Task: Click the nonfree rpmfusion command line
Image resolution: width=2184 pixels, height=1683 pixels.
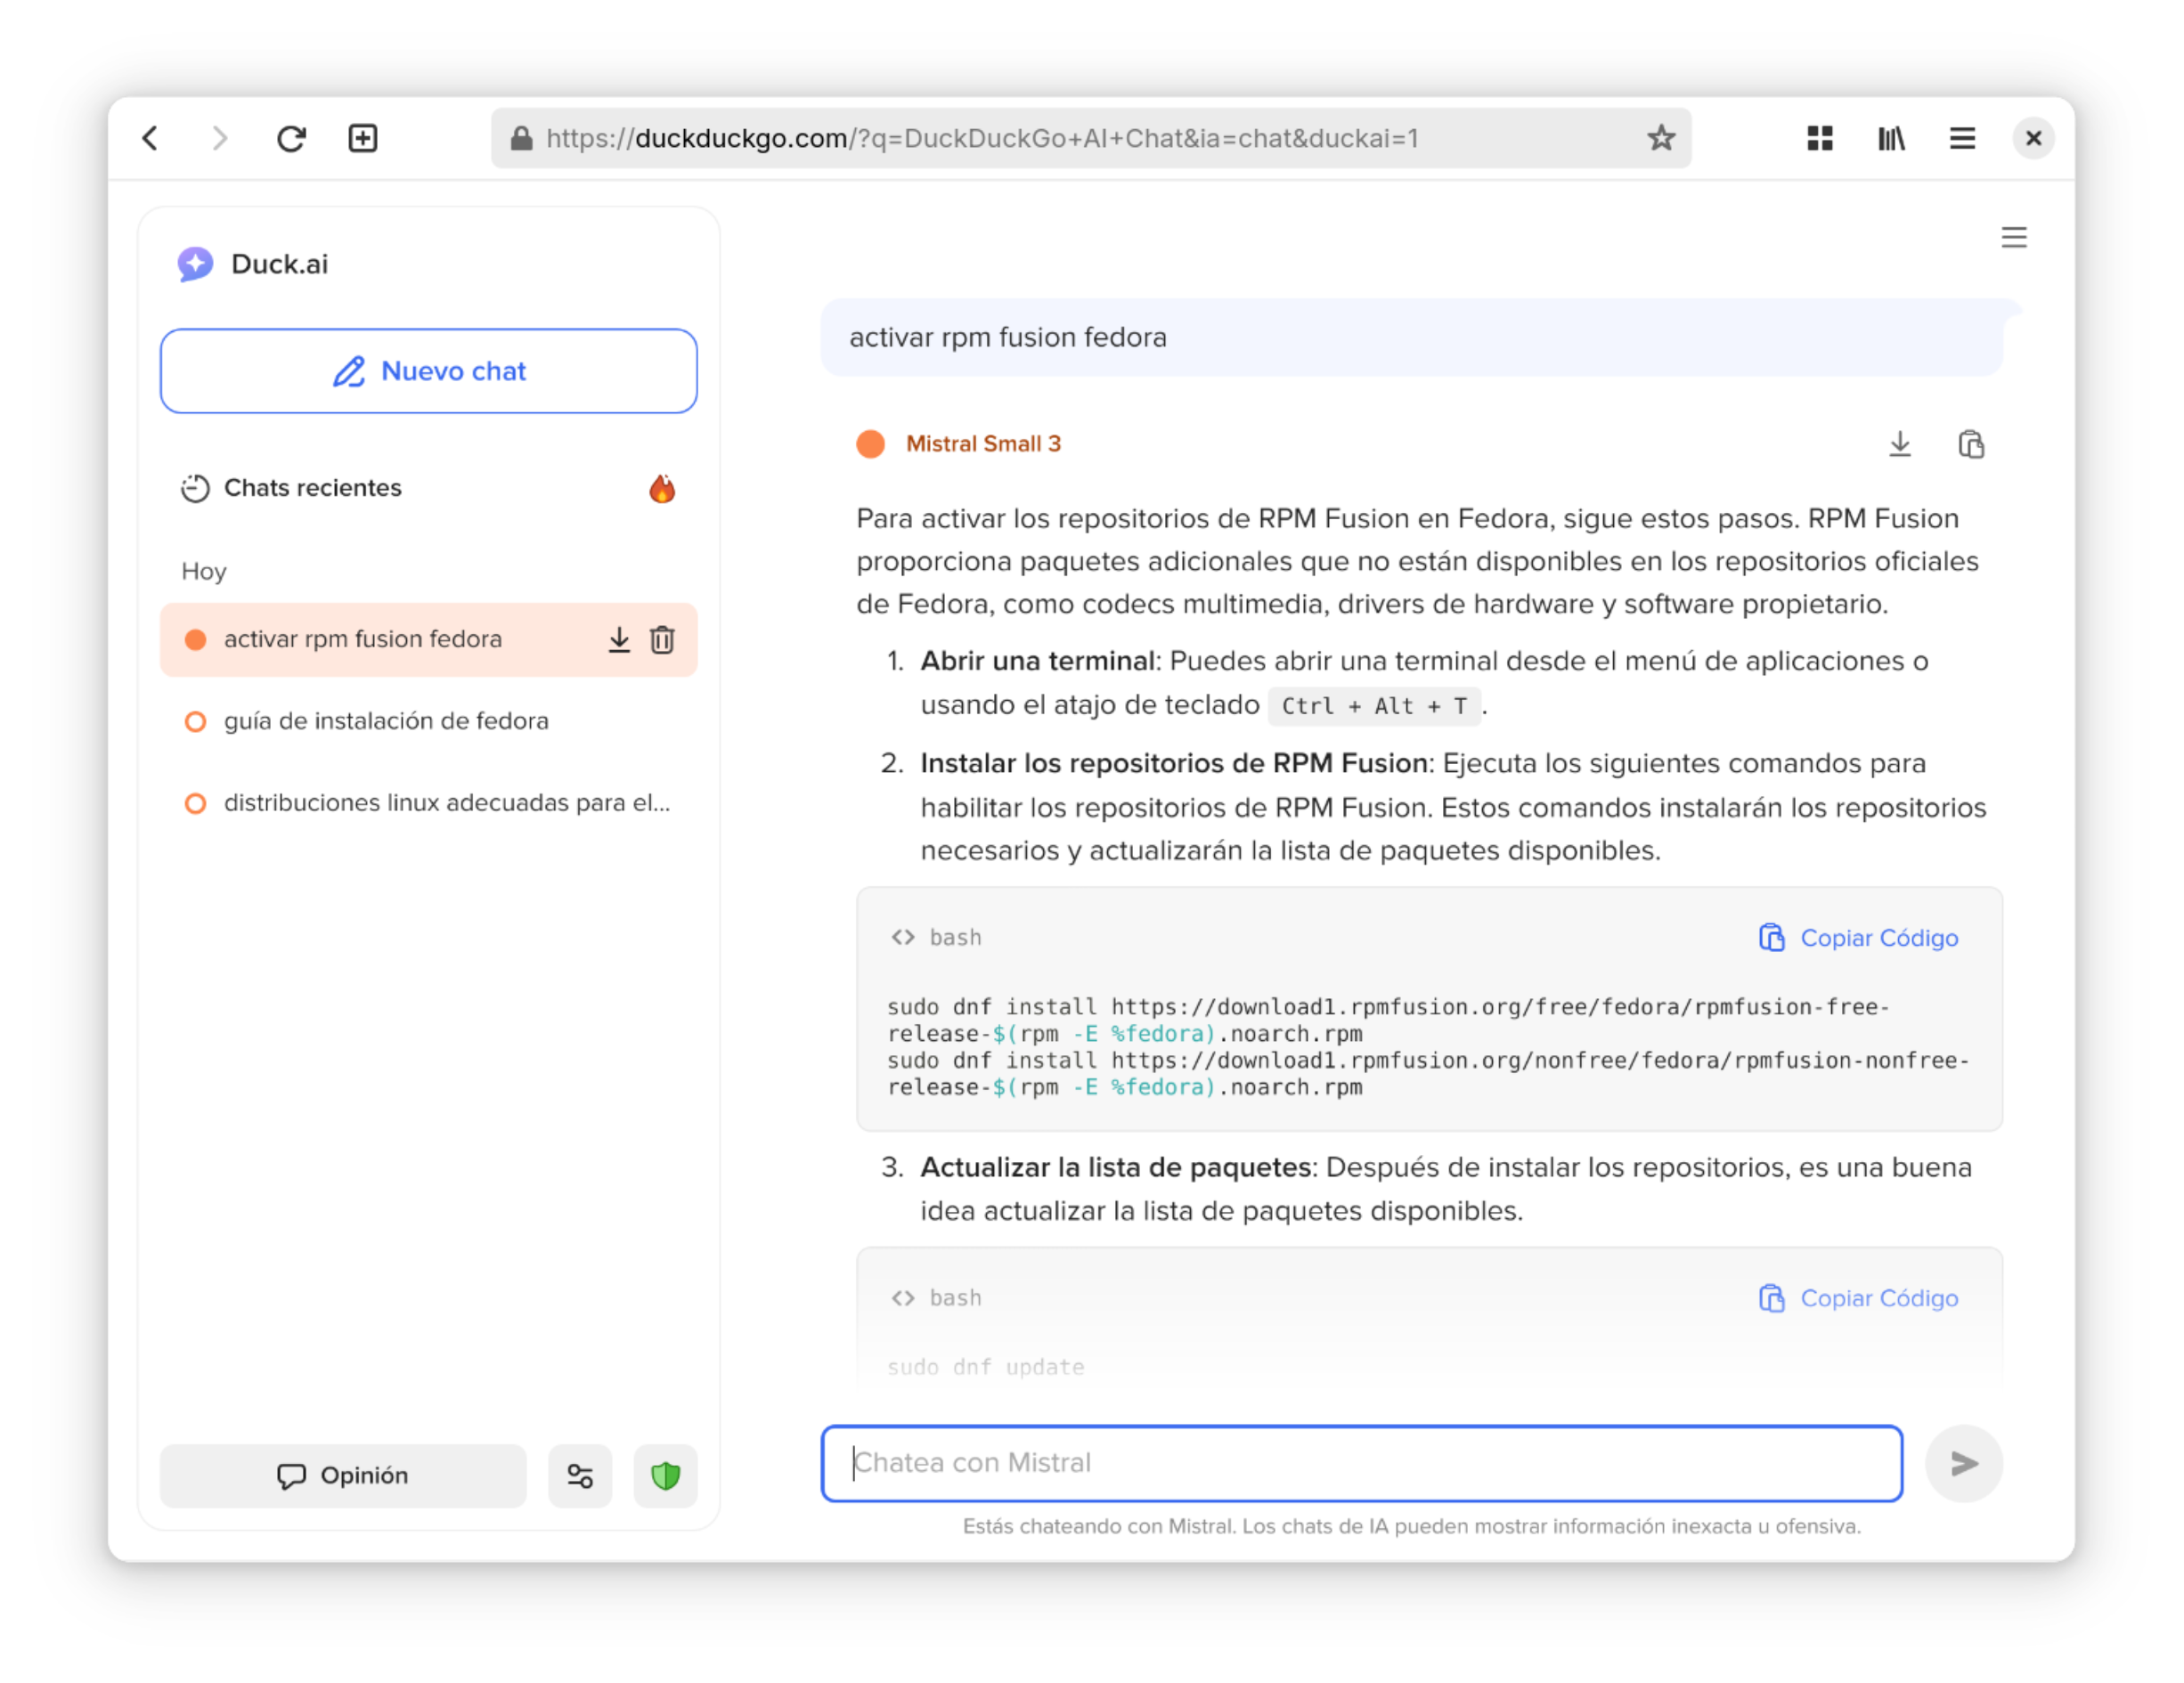Action: coord(1428,1074)
